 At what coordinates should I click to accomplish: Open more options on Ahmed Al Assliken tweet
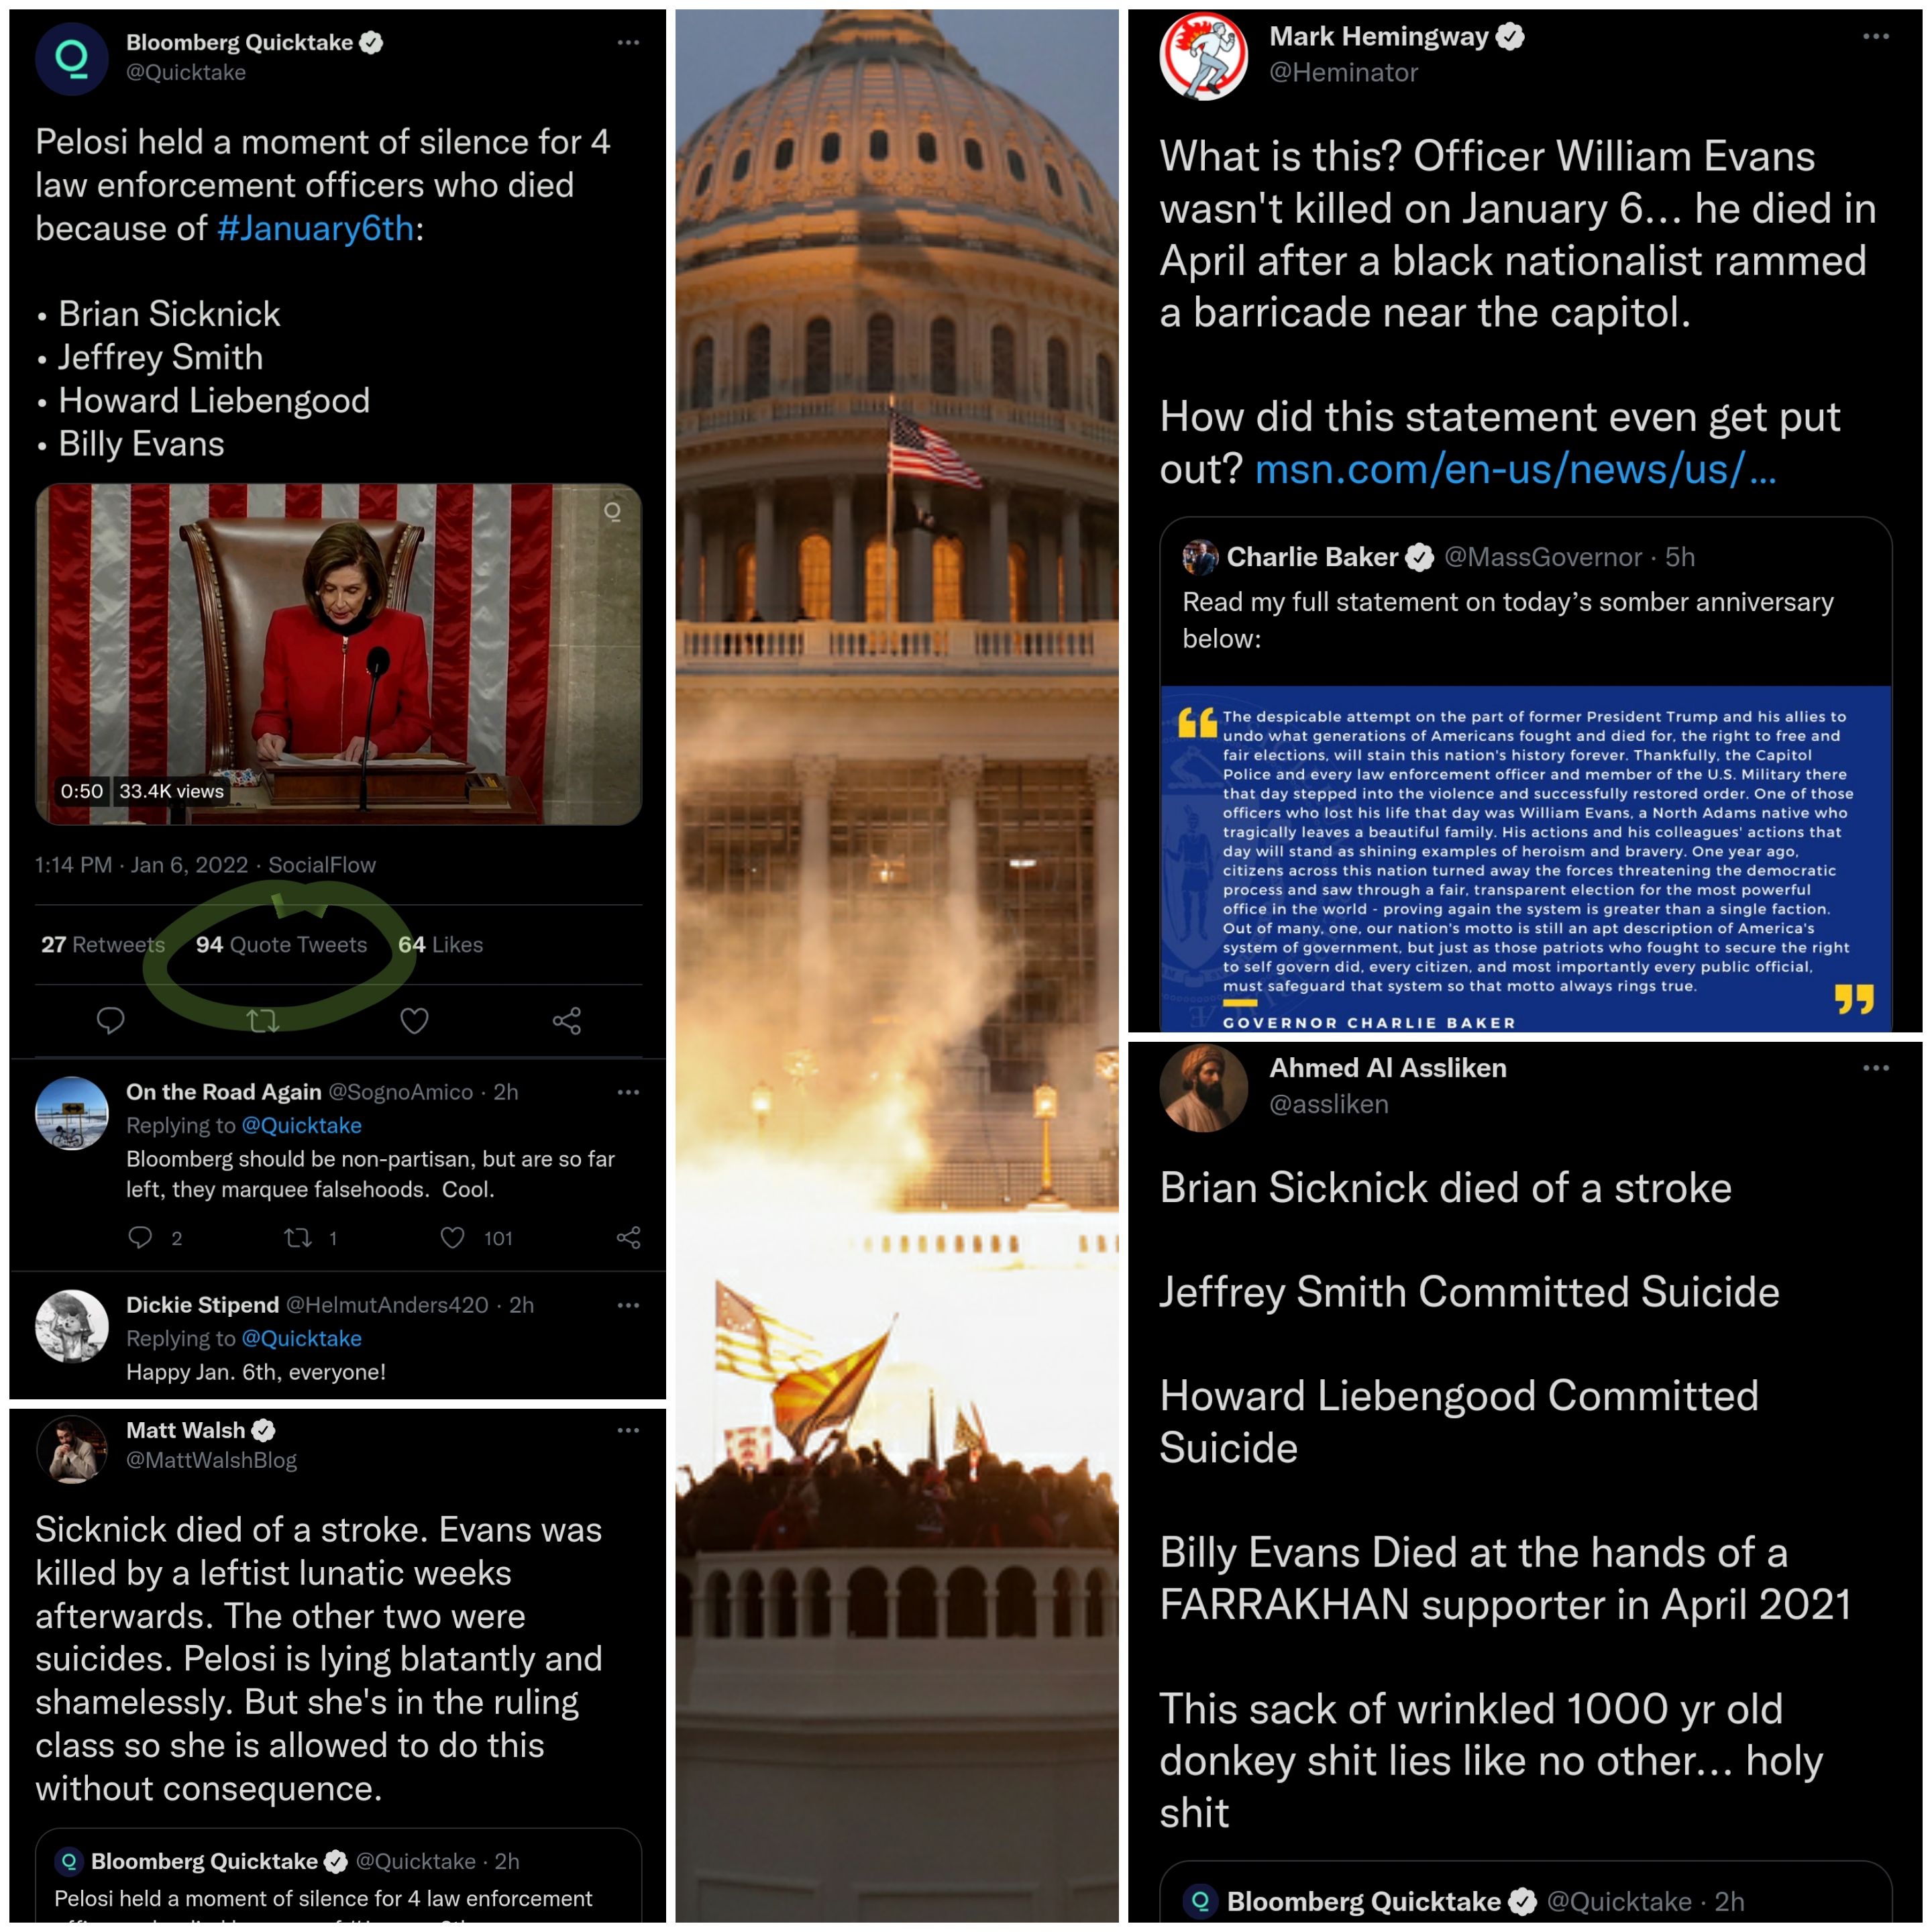click(x=1876, y=1068)
